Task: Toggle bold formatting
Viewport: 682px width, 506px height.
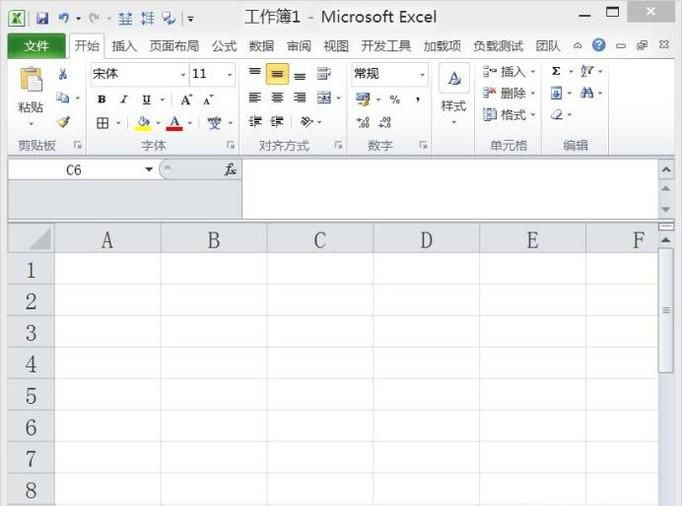Action: click(x=102, y=99)
